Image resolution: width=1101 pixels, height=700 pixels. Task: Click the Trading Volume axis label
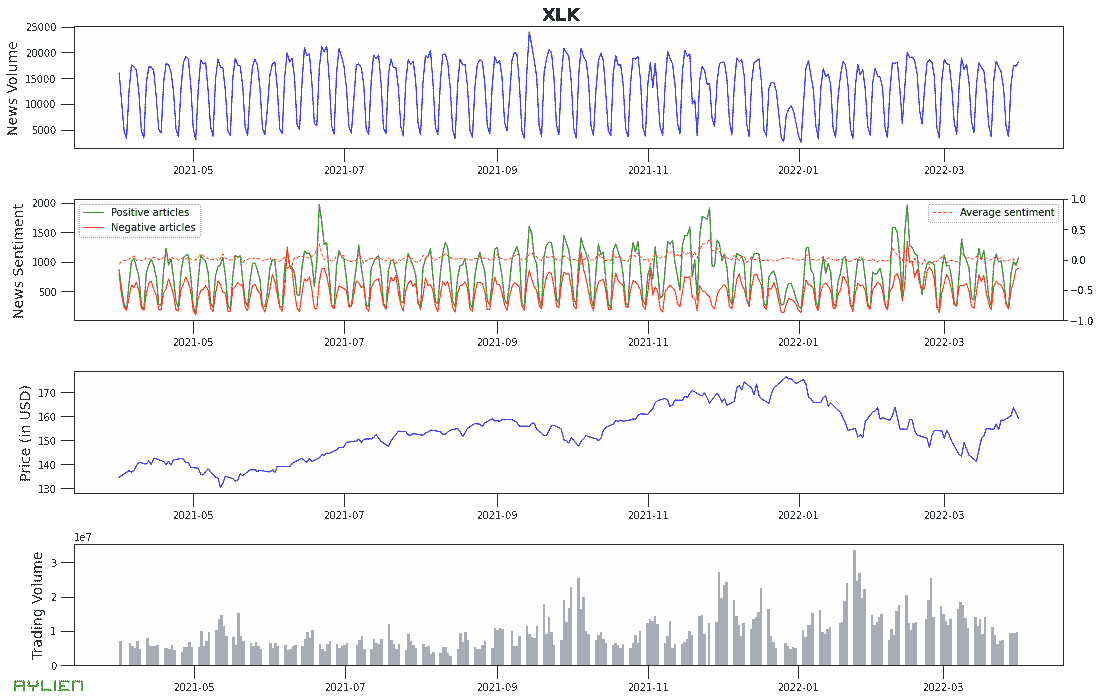click(38, 605)
